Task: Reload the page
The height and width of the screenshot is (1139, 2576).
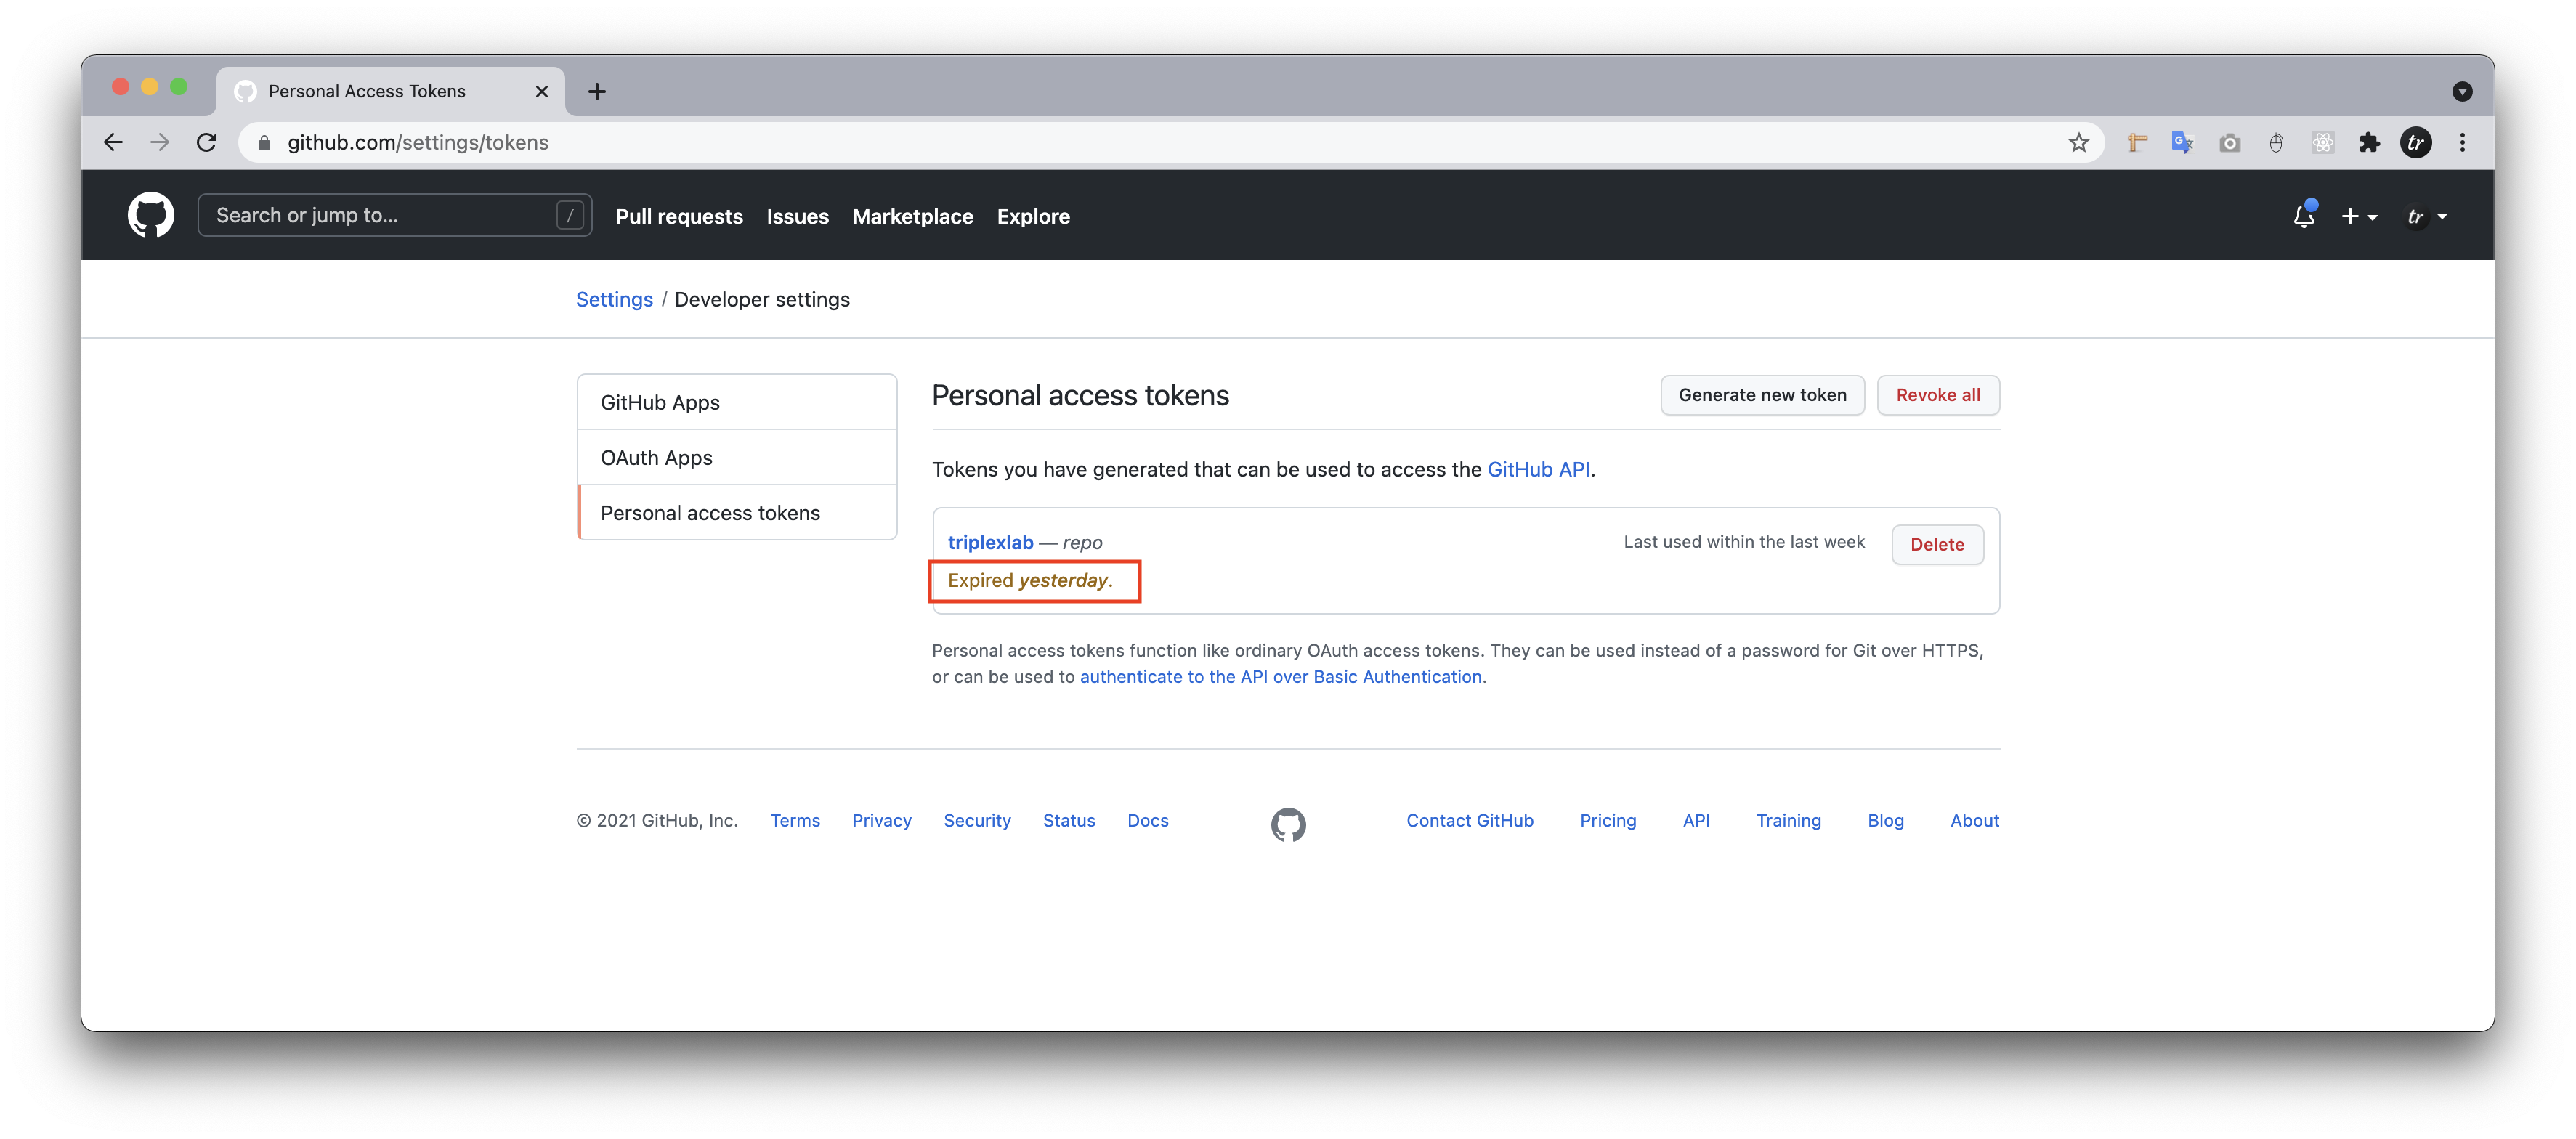Action: pyautogui.click(x=207, y=143)
